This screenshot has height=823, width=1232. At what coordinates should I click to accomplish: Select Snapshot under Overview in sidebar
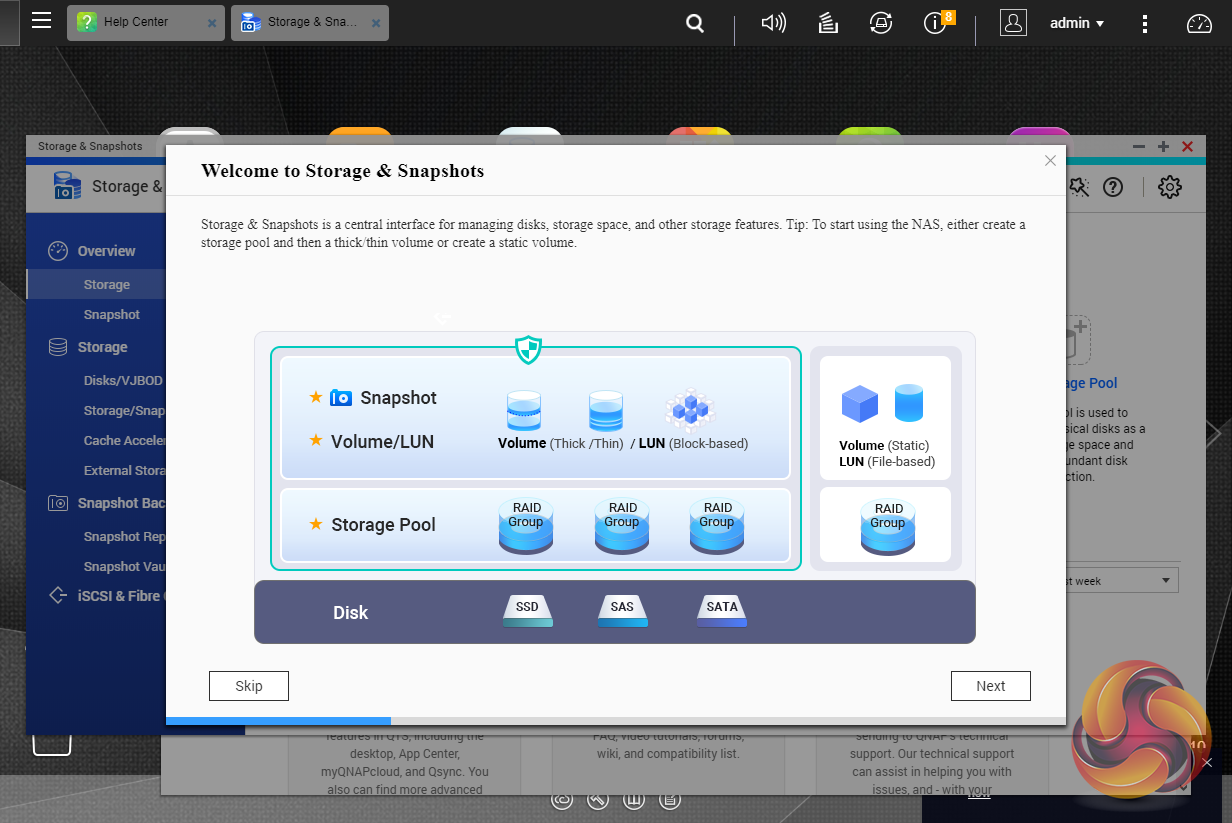112,315
